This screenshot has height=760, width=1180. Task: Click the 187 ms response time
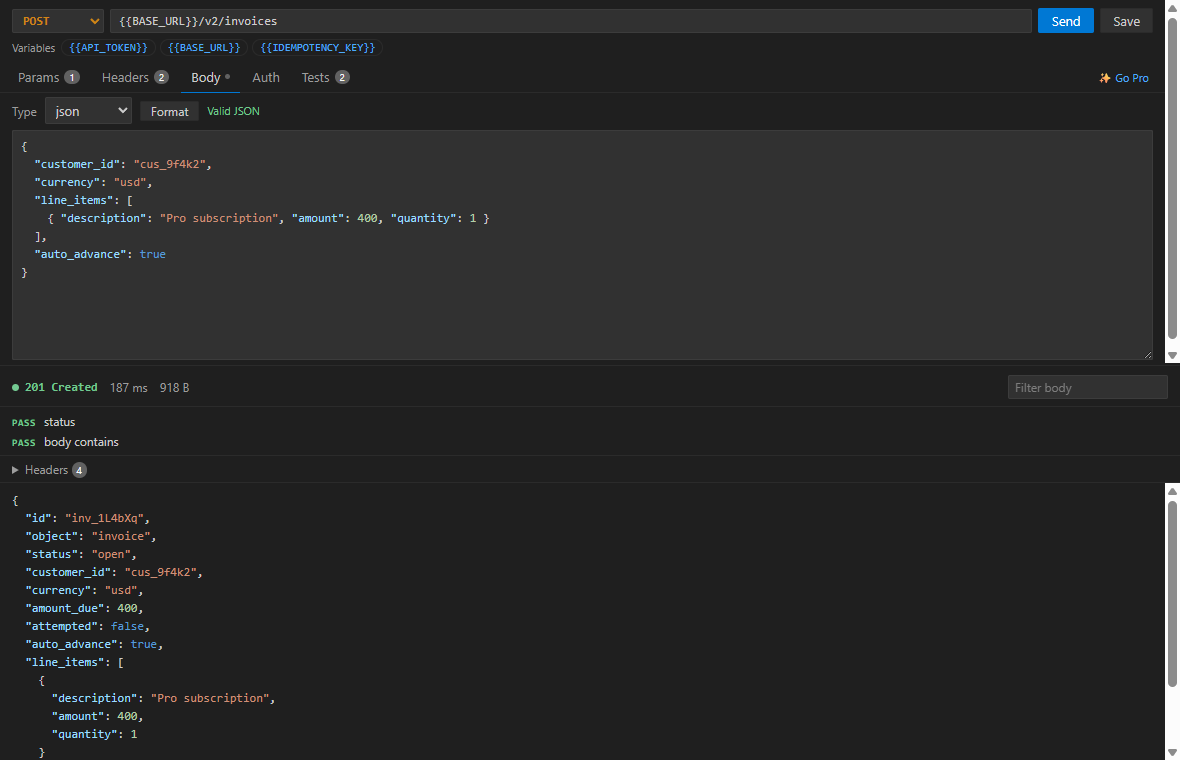(x=129, y=388)
